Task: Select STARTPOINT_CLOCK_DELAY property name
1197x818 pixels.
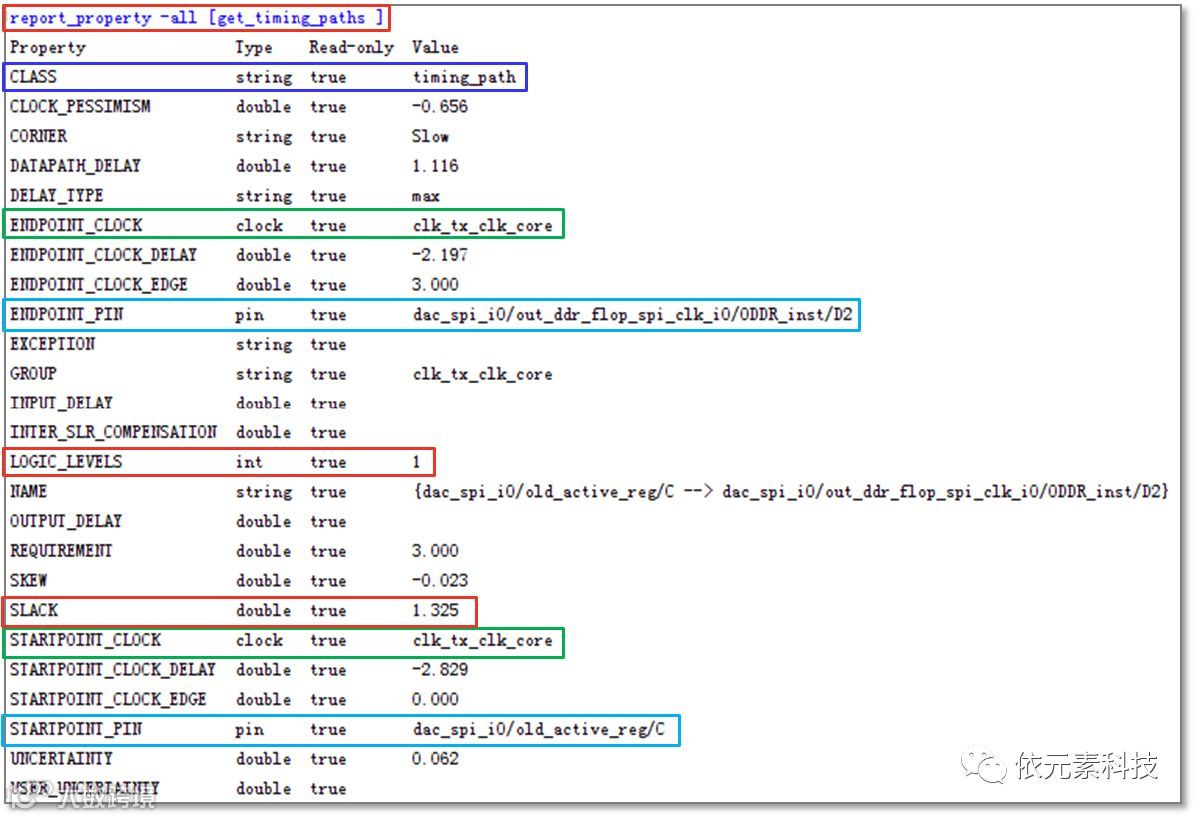Action: (112, 669)
